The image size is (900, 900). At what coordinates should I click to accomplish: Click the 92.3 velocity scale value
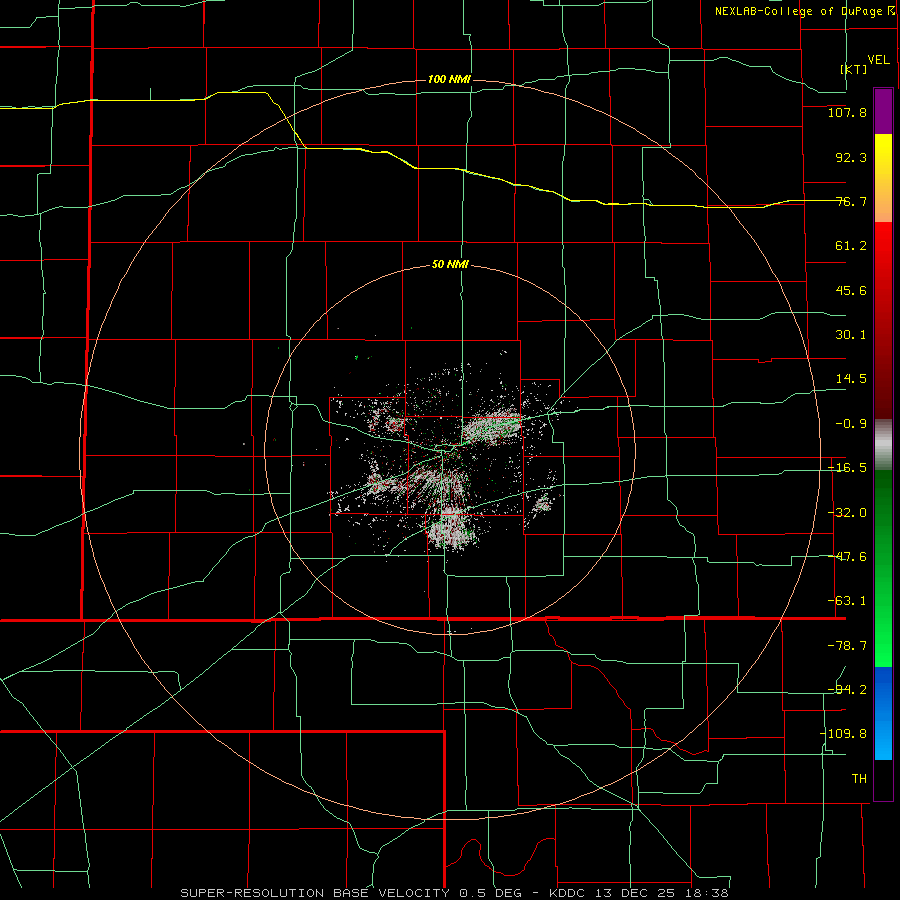[851, 157]
